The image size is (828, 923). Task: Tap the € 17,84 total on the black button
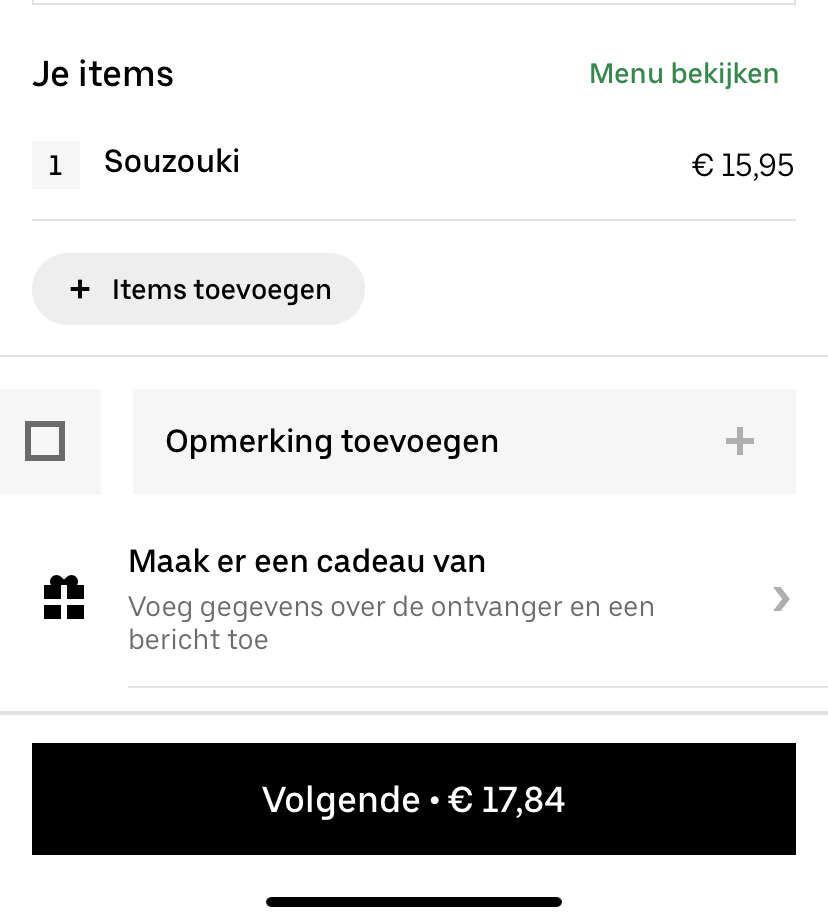(x=506, y=799)
